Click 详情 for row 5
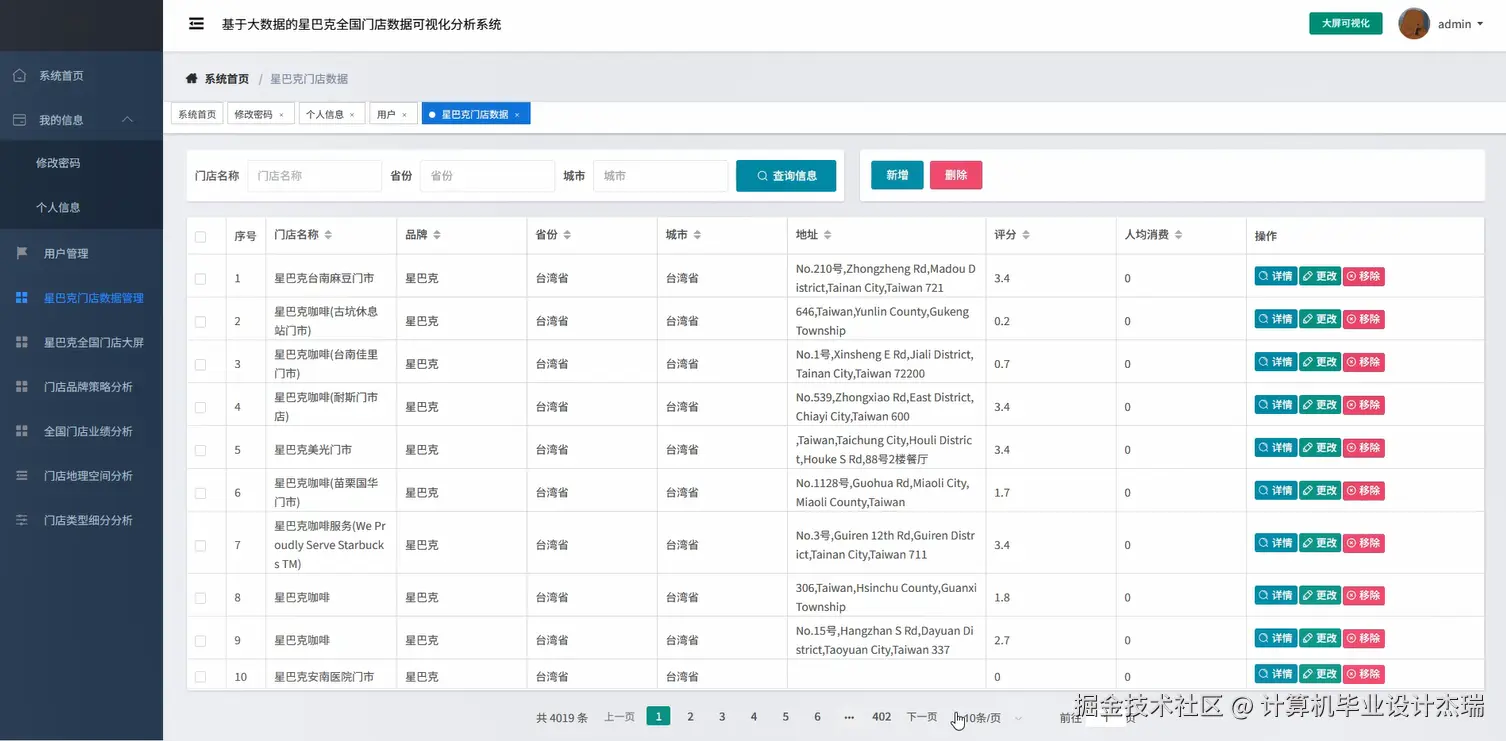This screenshot has width=1506, height=741. [x=1276, y=448]
